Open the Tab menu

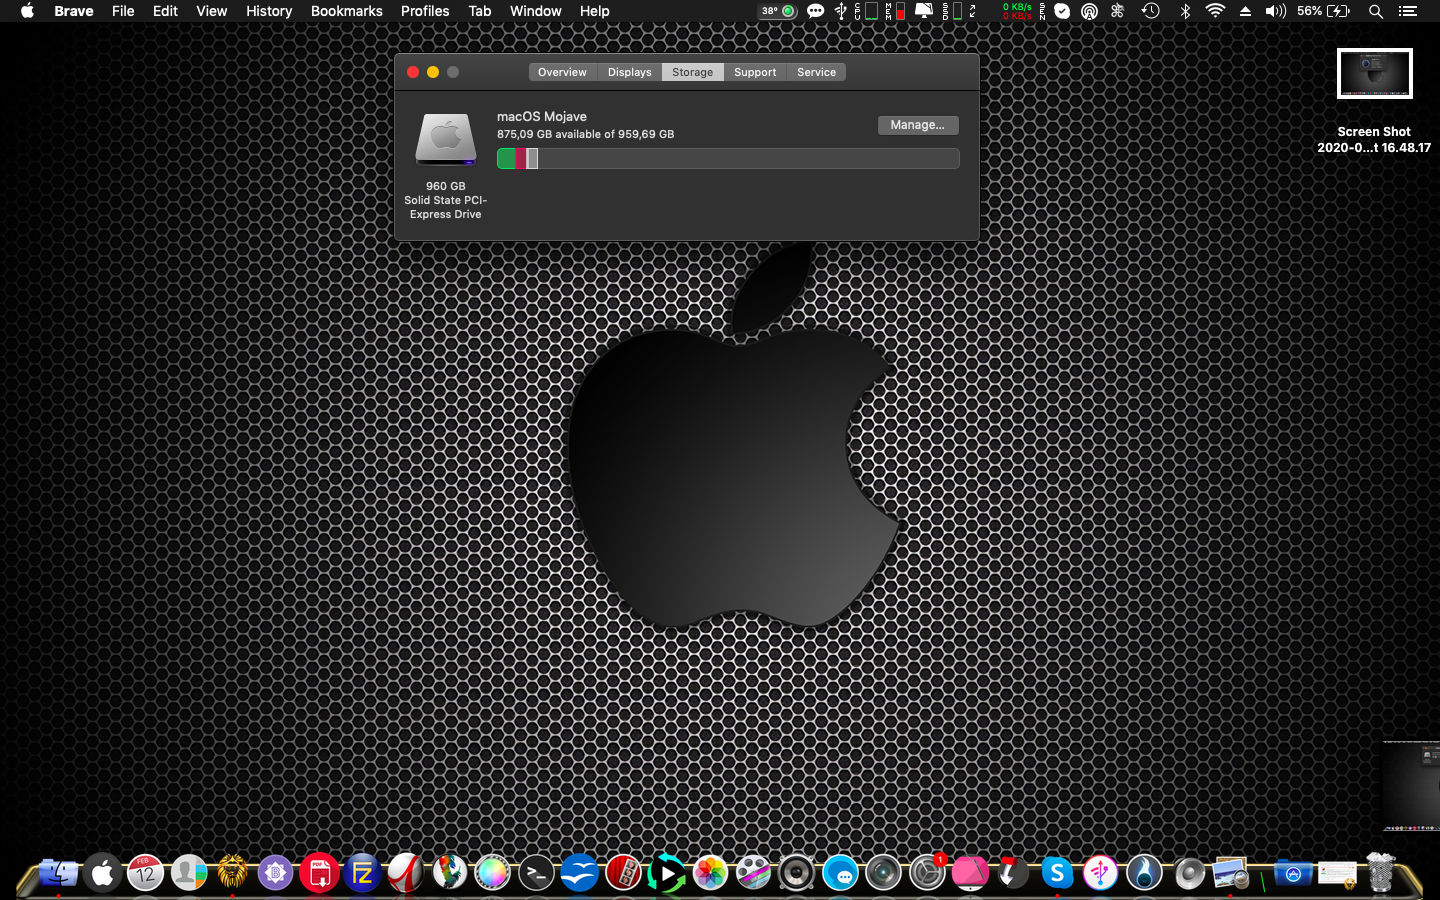480,11
